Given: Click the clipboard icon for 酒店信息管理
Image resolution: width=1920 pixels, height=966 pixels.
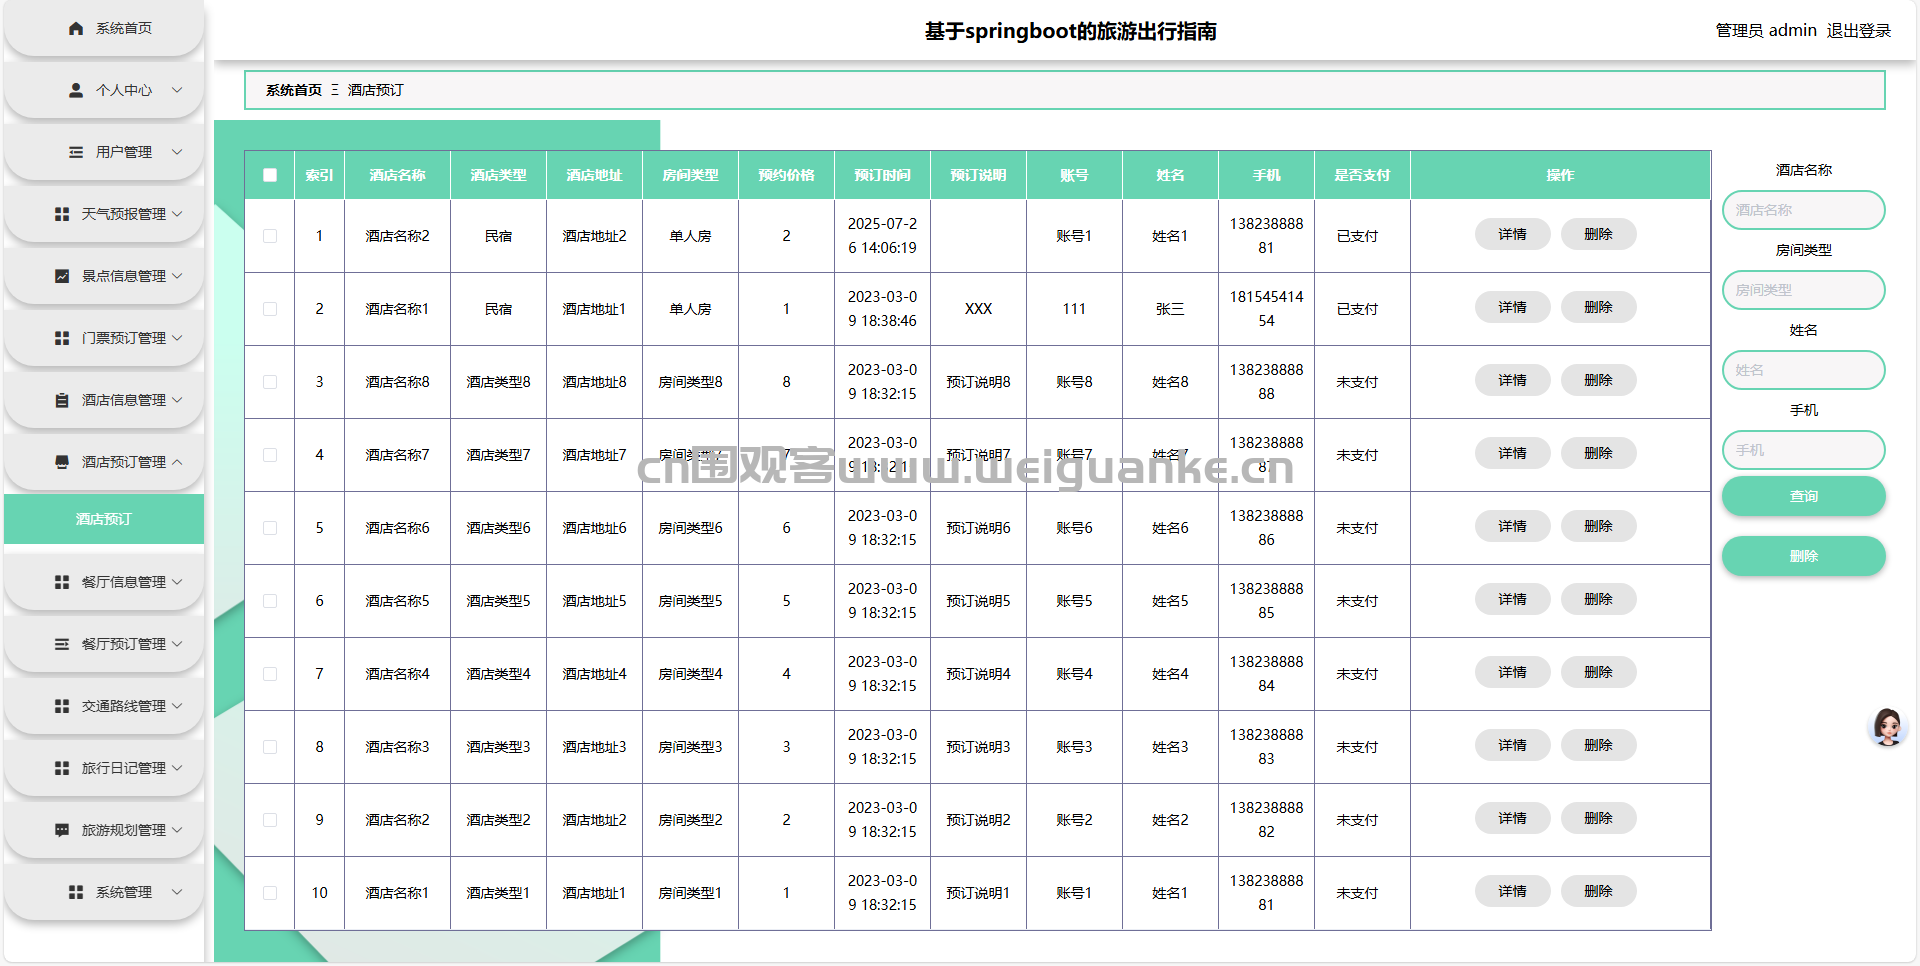Looking at the screenshot, I should [62, 400].
